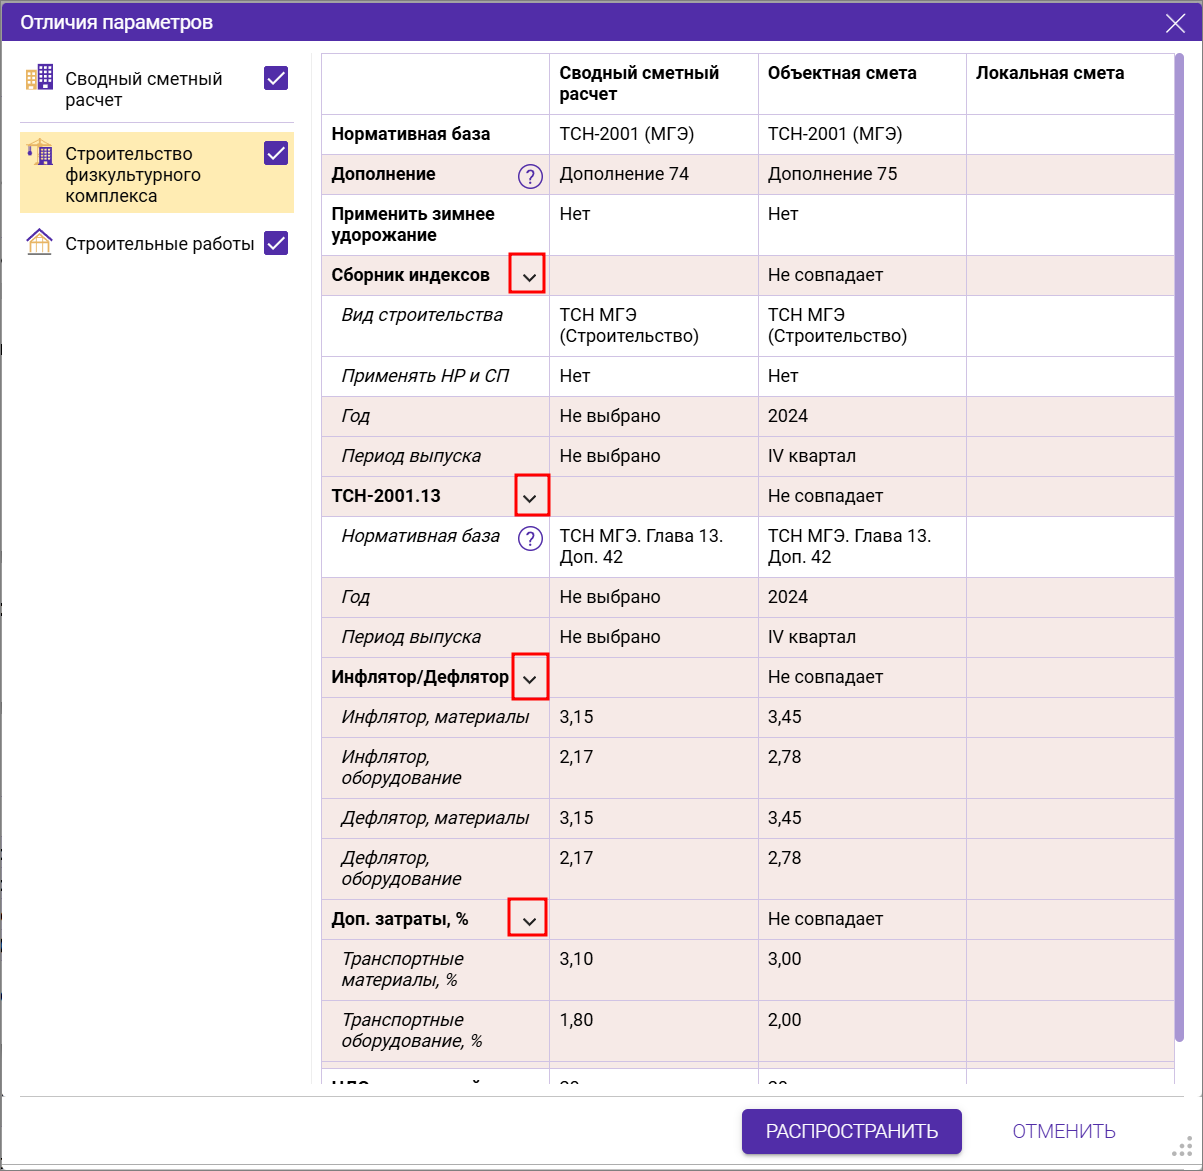Image resolution: width=1203 pixels, height=1171 pixels.
Task: Collapse the Сборник индексов section
Action: pos(529,276)
